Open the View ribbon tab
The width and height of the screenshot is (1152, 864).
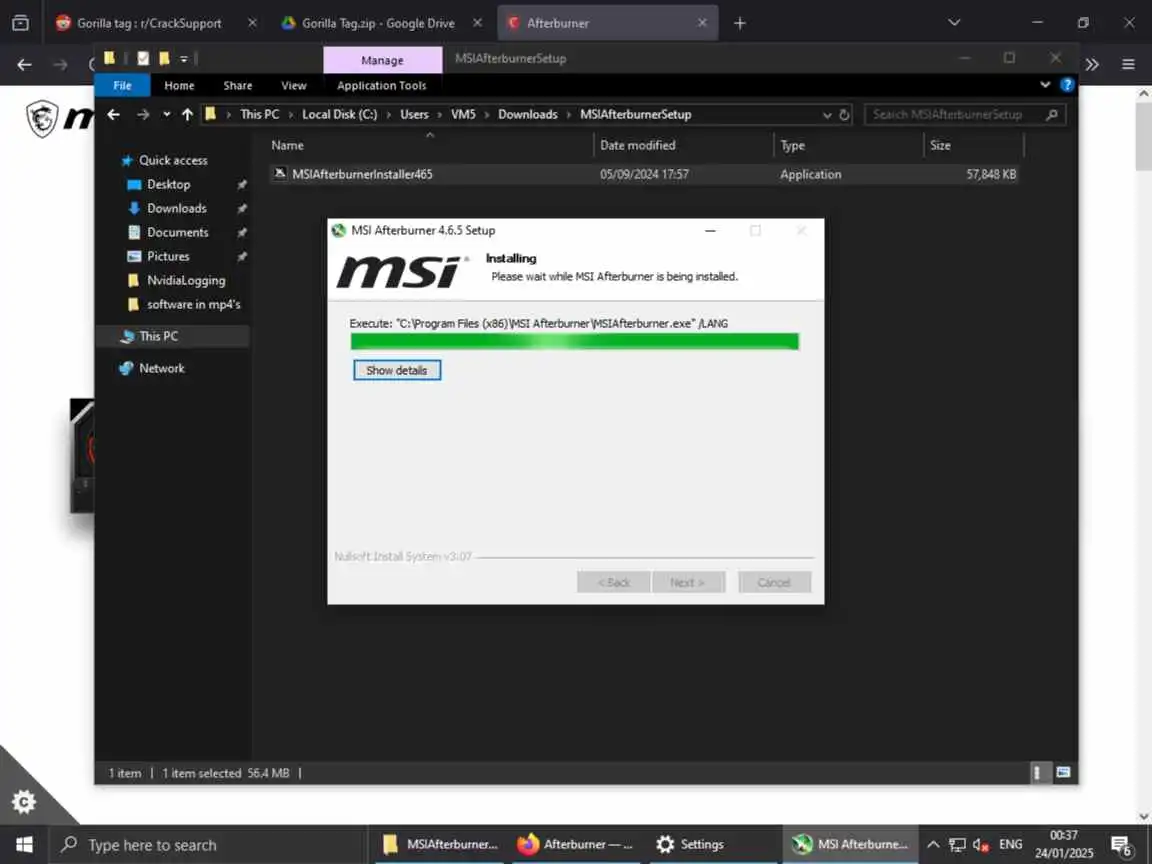pos(293,85)
